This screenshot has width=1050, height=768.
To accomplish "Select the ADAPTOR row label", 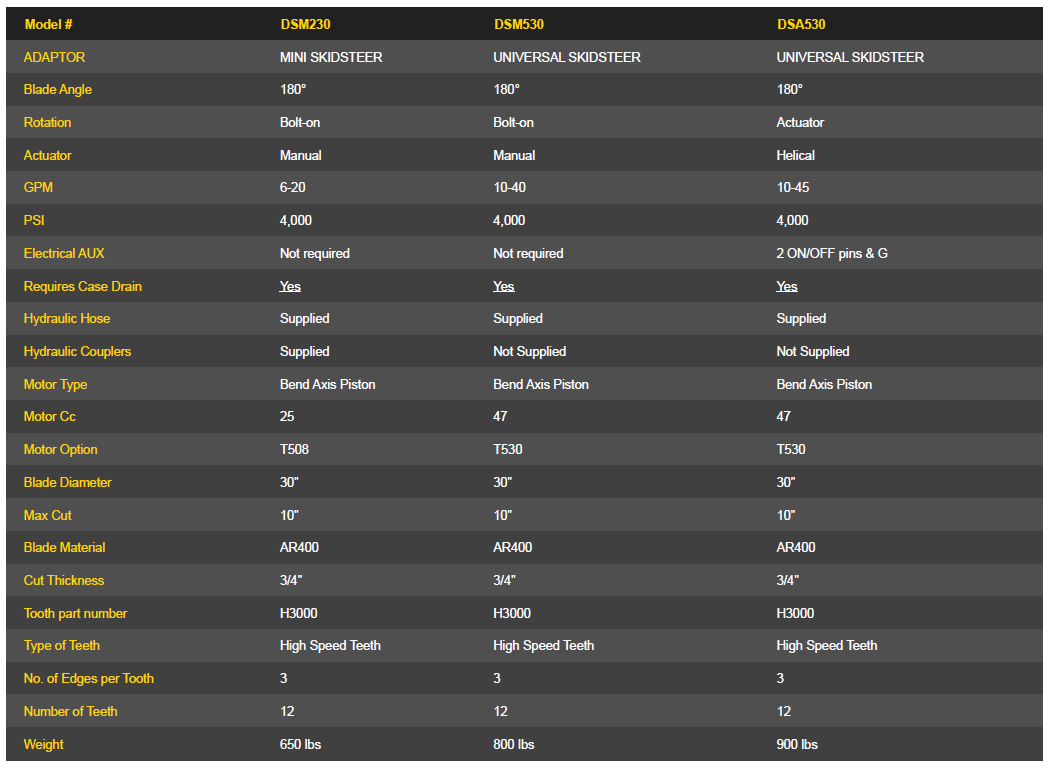I will pyautogui.click(x=55, y=57).
